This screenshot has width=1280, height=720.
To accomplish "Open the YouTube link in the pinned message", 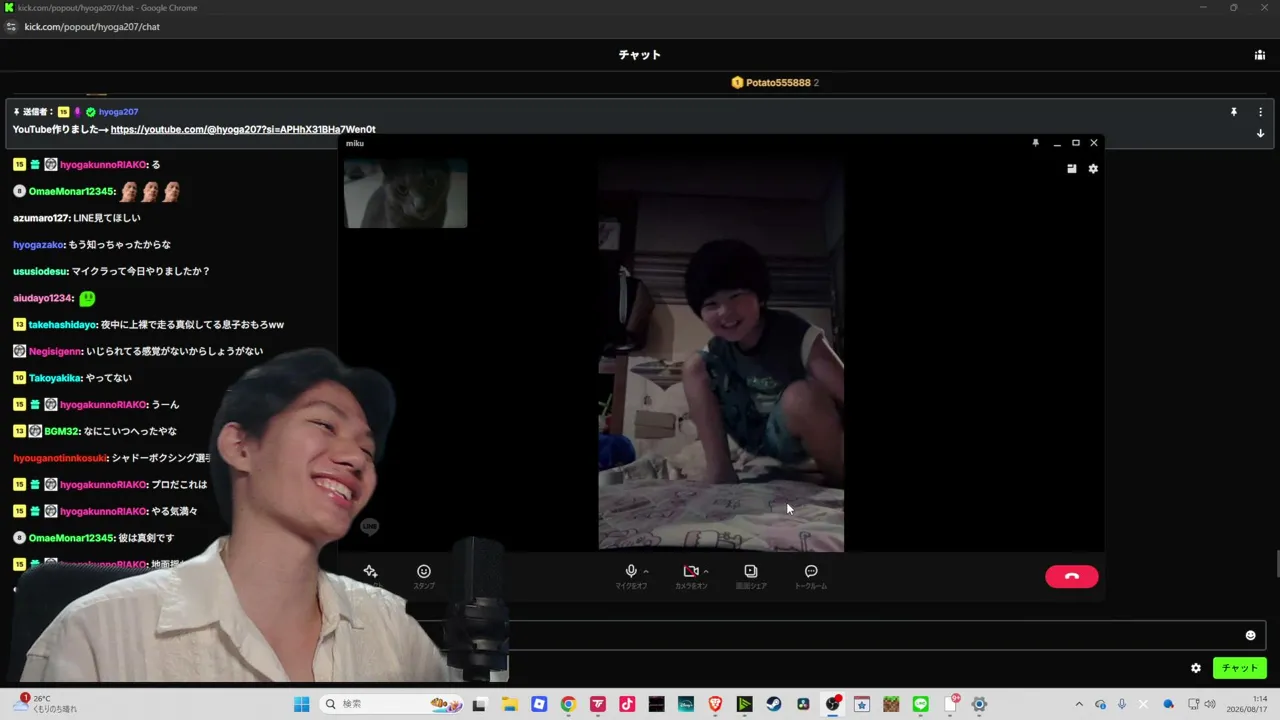I will (x=243, y=129).
